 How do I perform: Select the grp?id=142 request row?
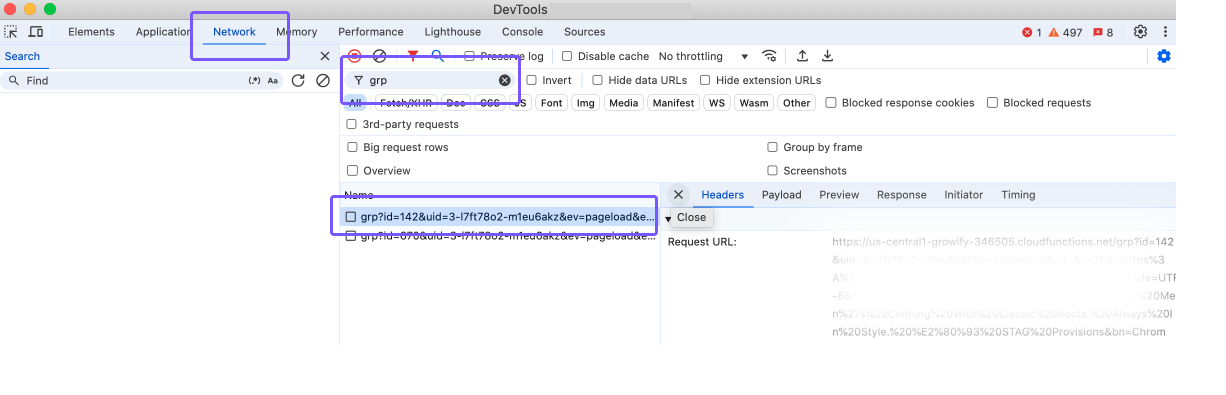click(499, 217)
